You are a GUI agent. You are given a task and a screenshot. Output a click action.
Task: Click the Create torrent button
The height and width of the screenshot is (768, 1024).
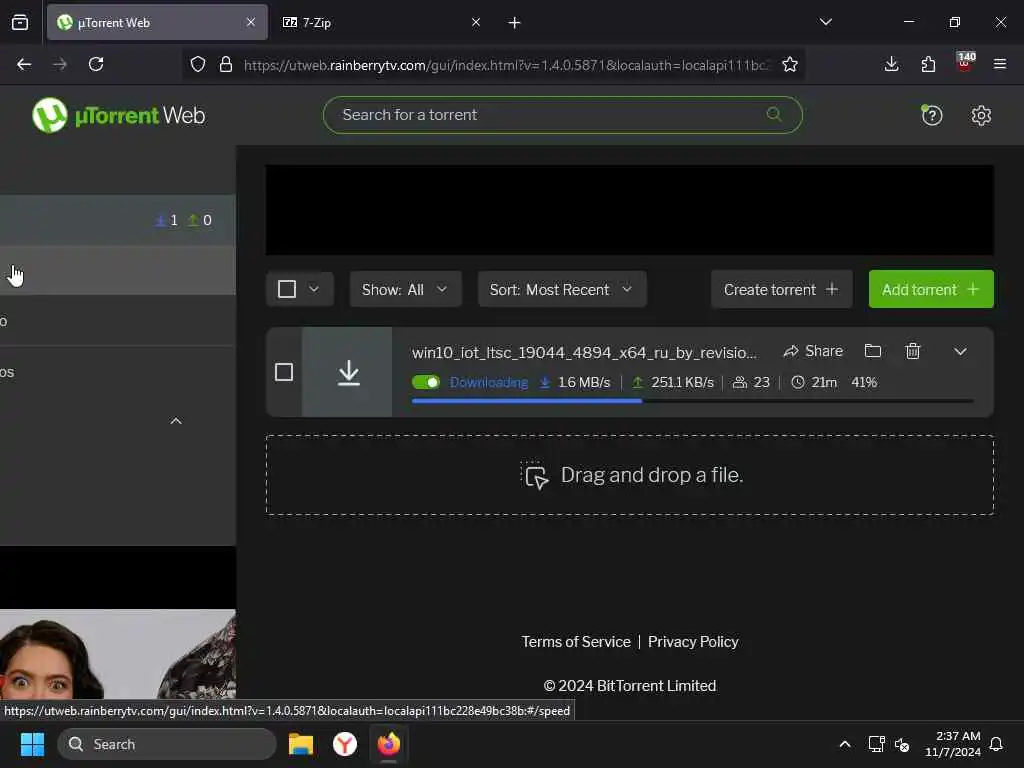[781, 289]
